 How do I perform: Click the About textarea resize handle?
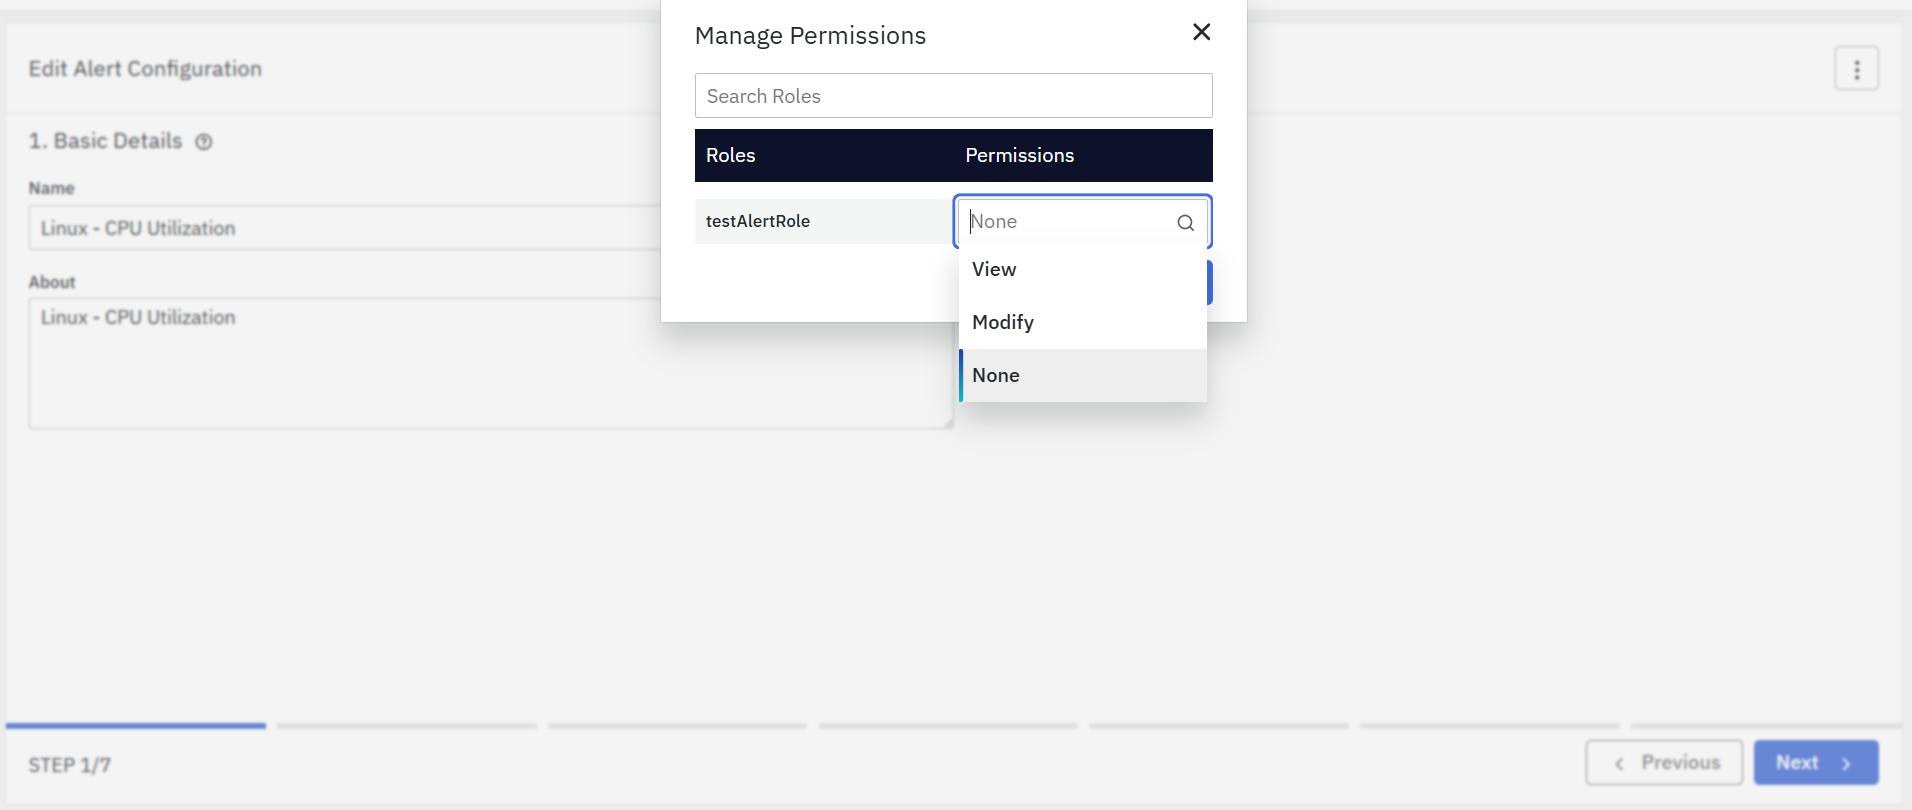coord(947,423)
